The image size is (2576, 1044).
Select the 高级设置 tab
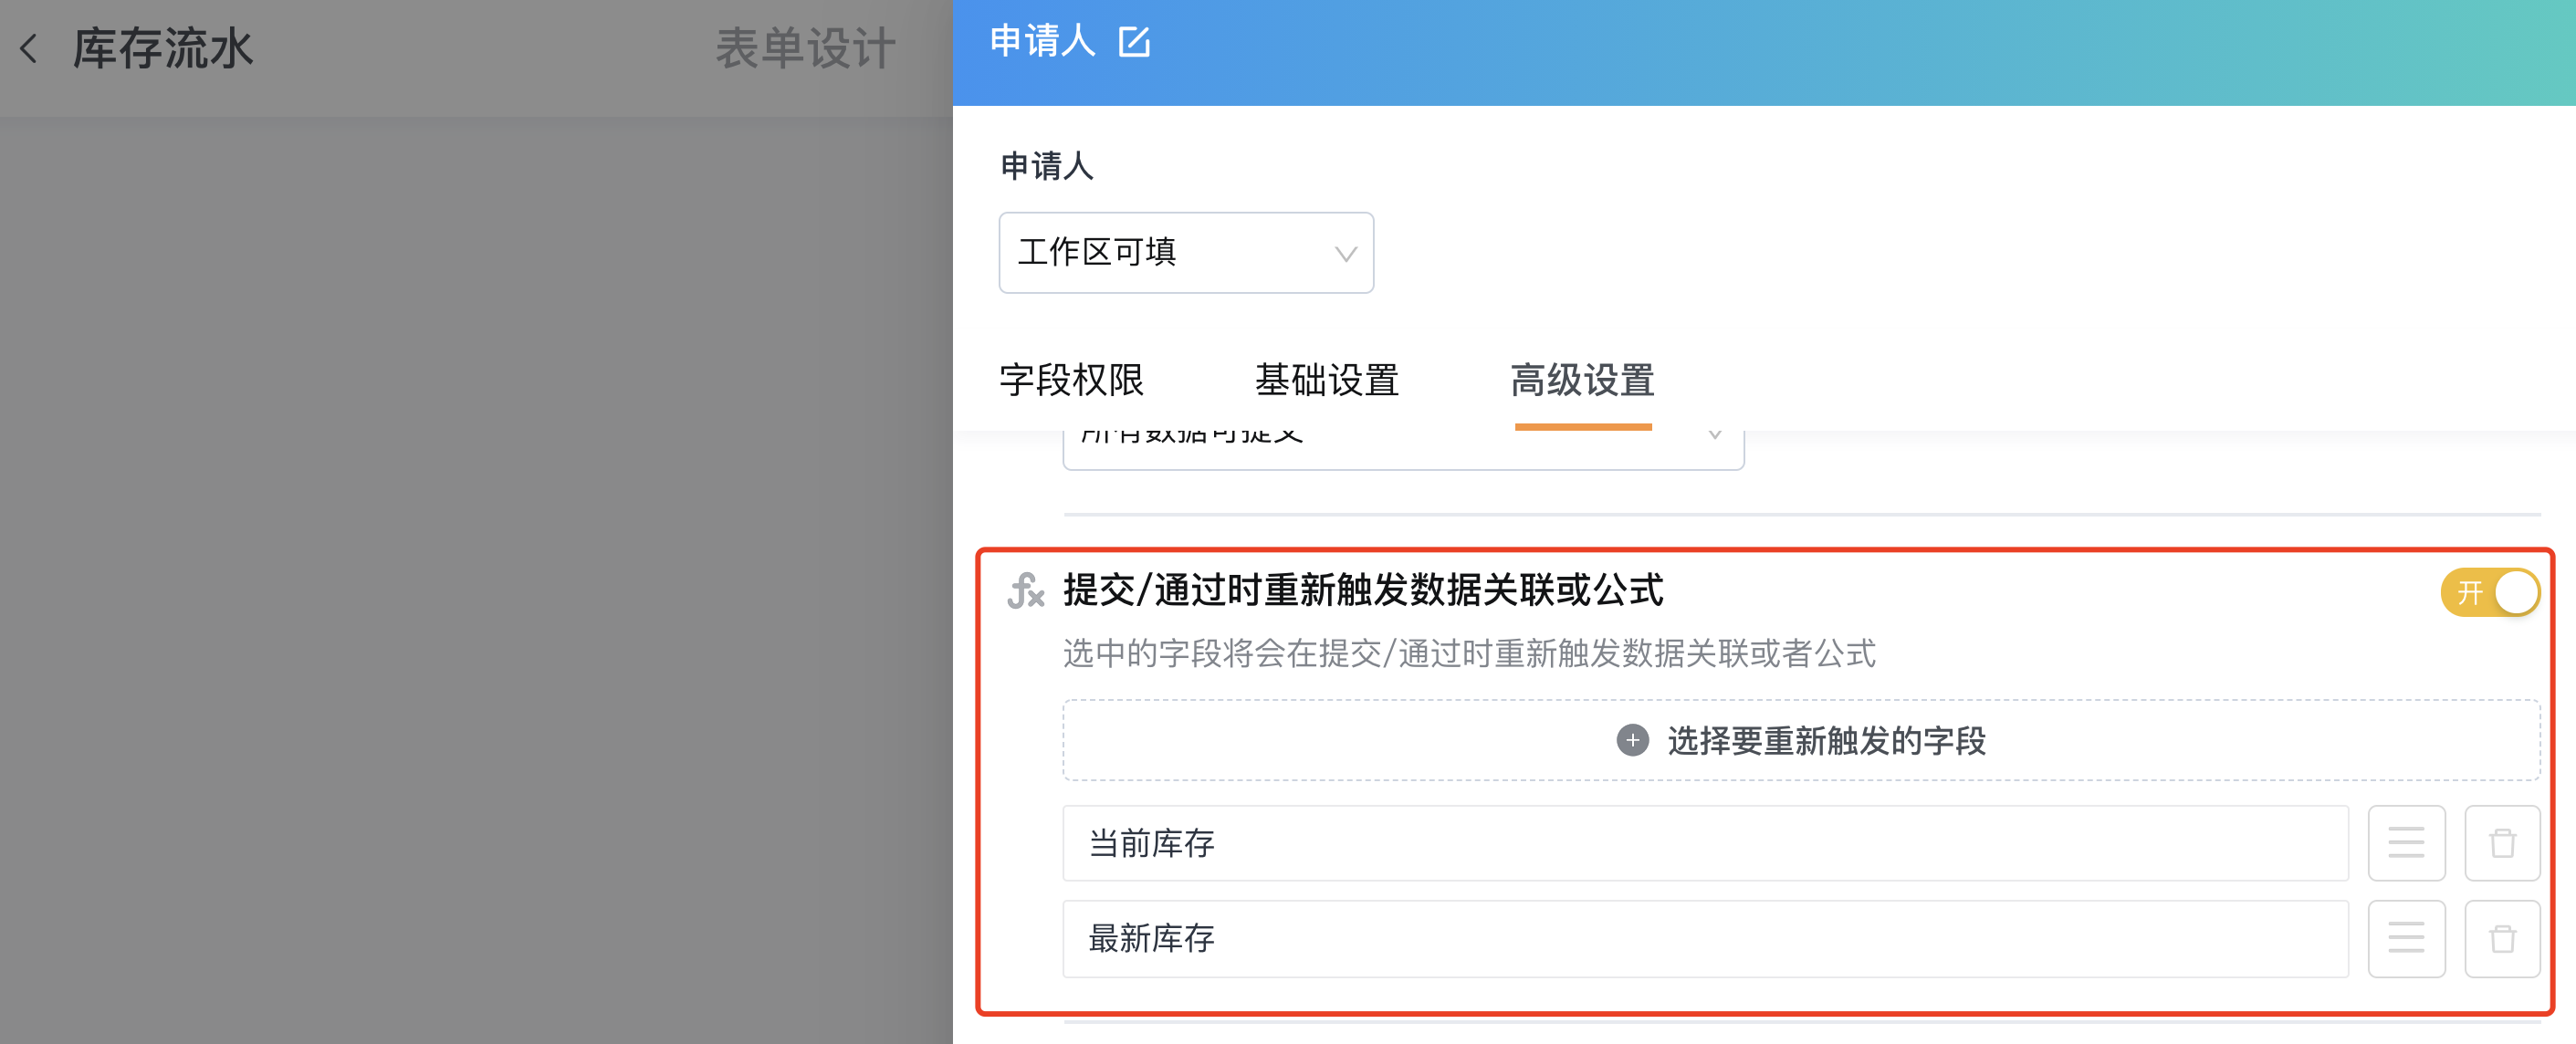1582,380
